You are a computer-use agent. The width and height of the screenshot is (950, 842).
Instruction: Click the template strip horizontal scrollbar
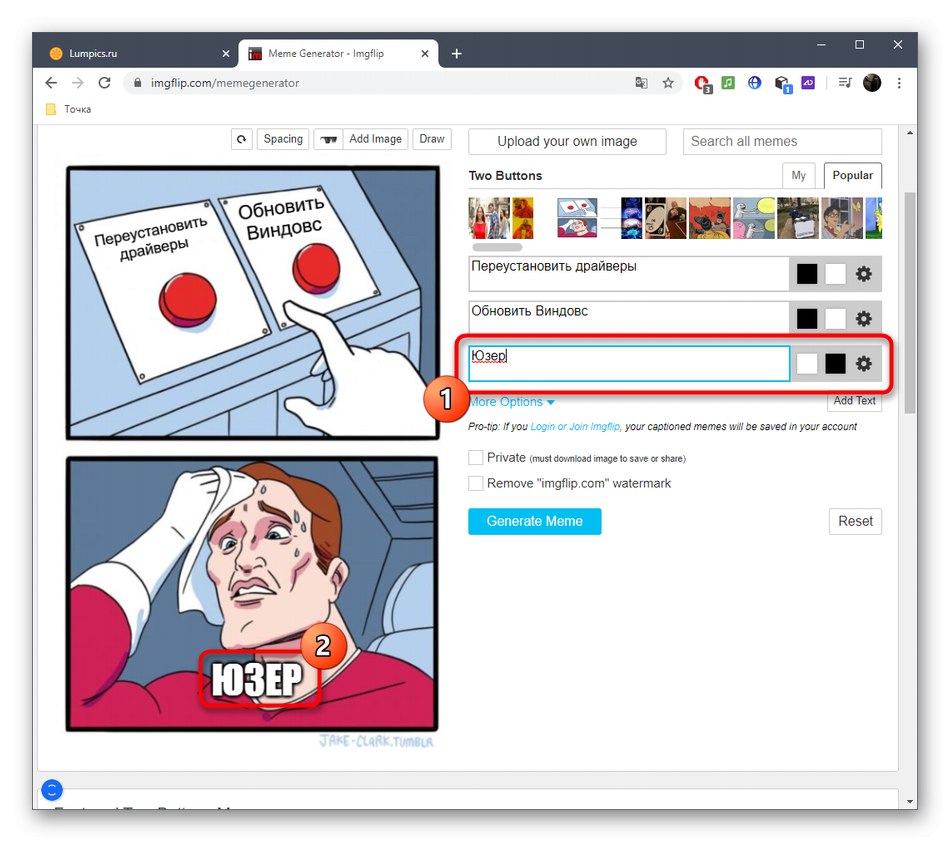pyautogui.click(x=497, y=247)
